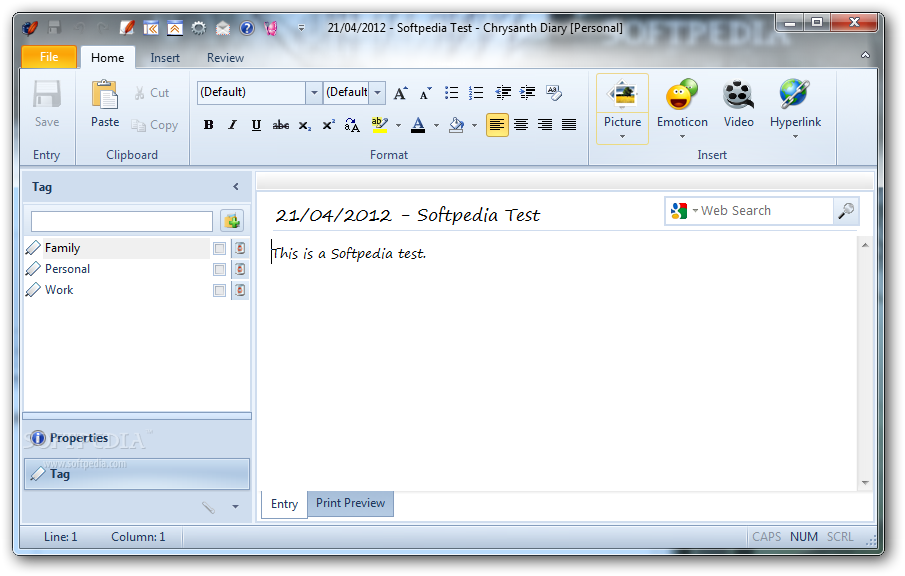Open the background fill color dropdown arrow
The image size is (905, 576).
click(474, 125)
